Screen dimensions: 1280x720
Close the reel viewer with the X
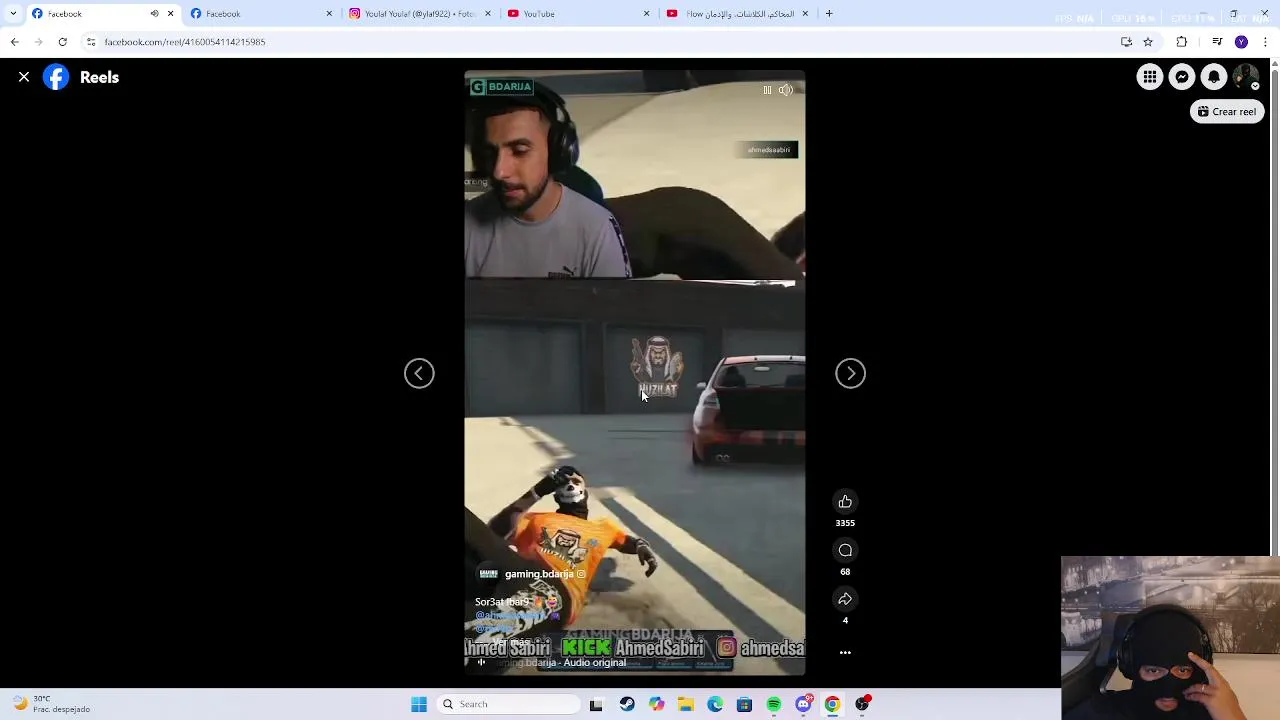[x=24, y=77]
